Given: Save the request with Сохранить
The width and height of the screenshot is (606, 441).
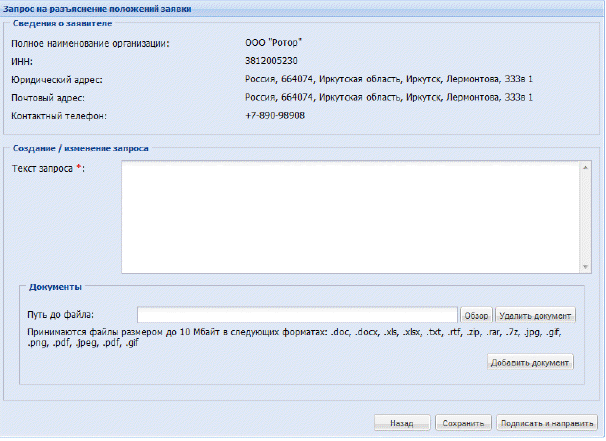Looking at the screenshot, I should (x=463, y=423).
